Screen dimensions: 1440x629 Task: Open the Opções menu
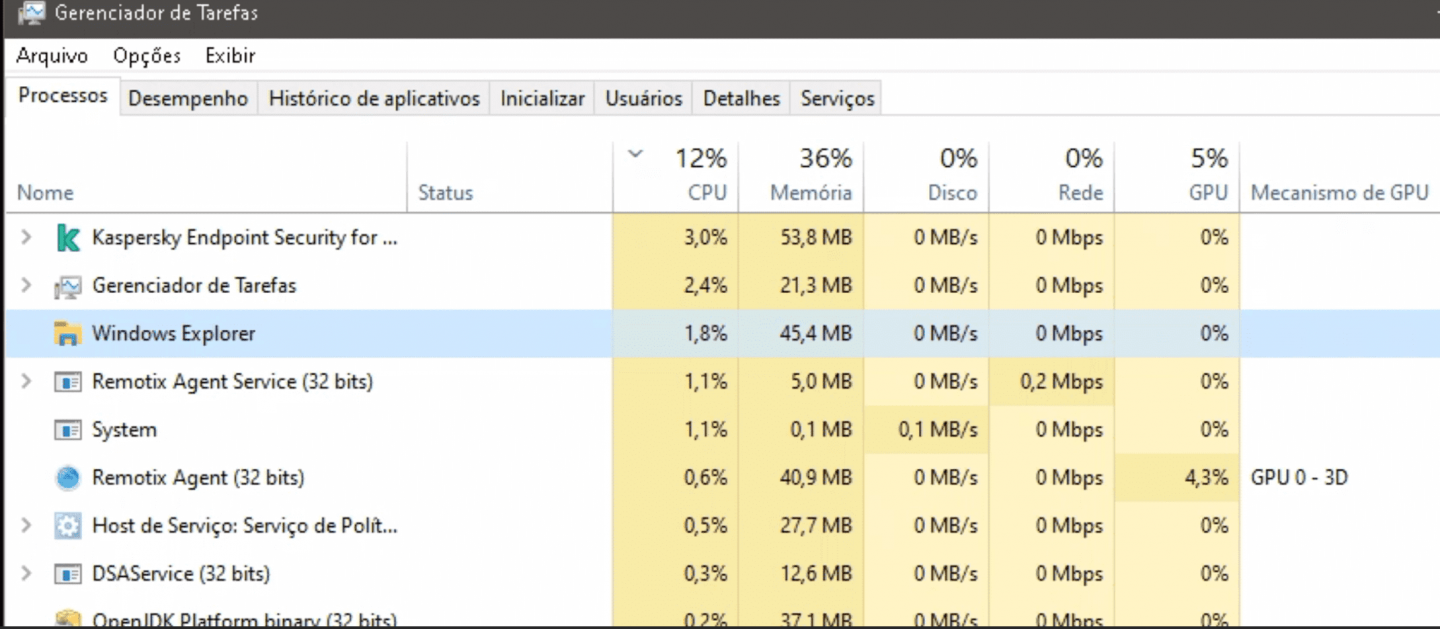pos(147,56)
